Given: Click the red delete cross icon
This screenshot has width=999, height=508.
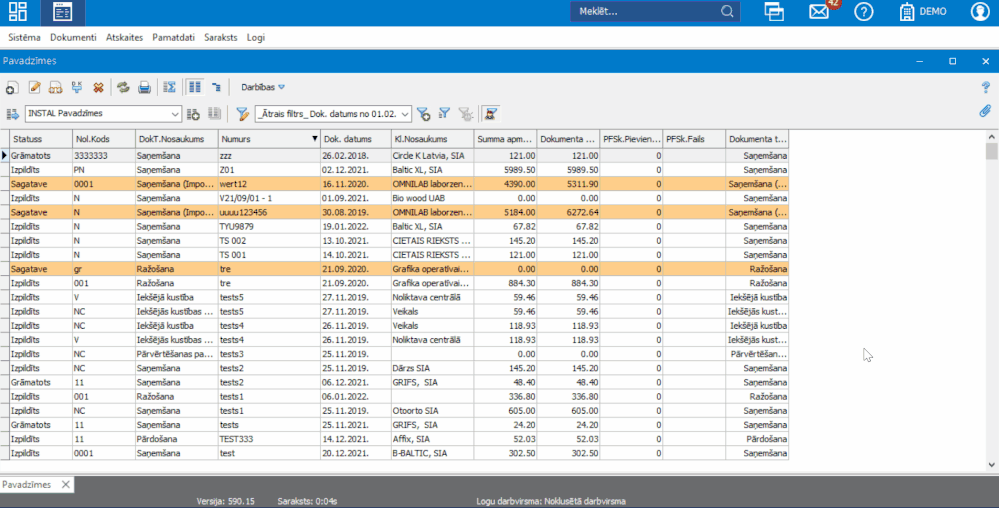Looking at the screenshot, I should [x=98, y=87].
